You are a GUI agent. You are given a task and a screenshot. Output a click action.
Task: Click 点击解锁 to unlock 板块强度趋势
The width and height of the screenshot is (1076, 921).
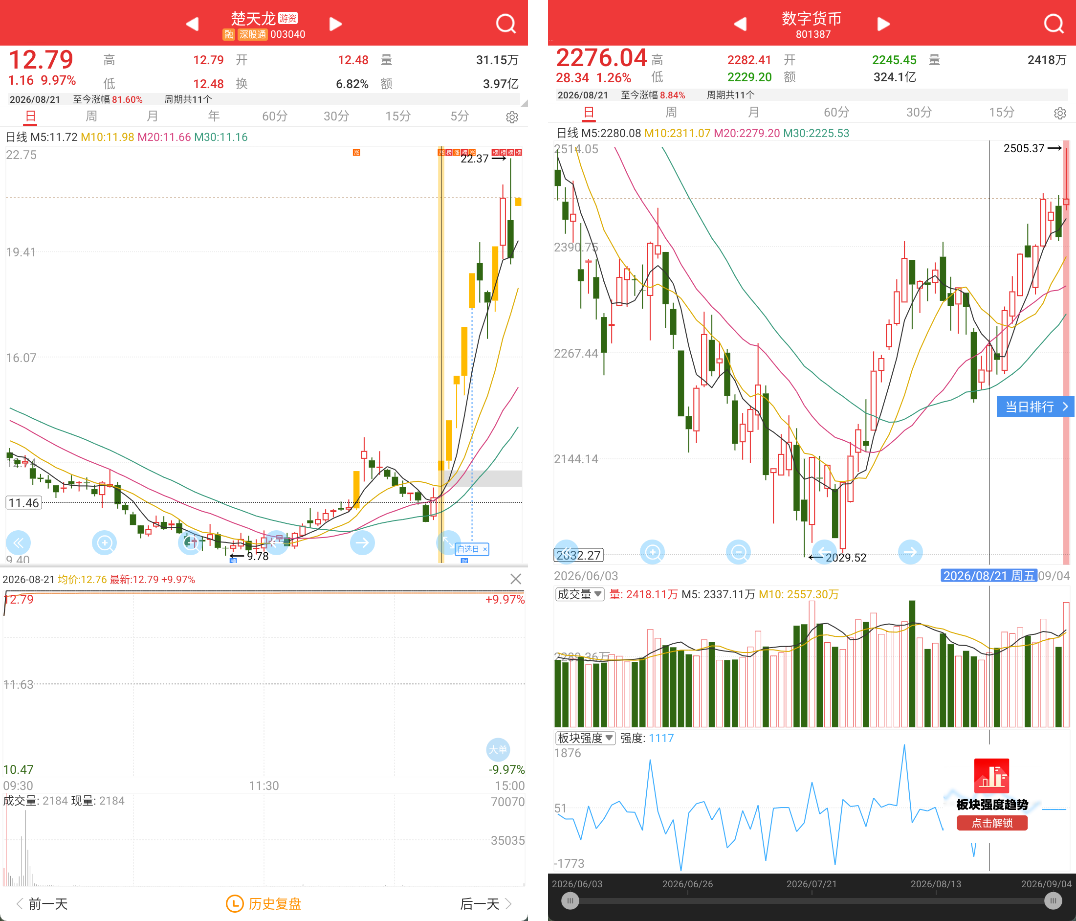click(x=992, y=823)
